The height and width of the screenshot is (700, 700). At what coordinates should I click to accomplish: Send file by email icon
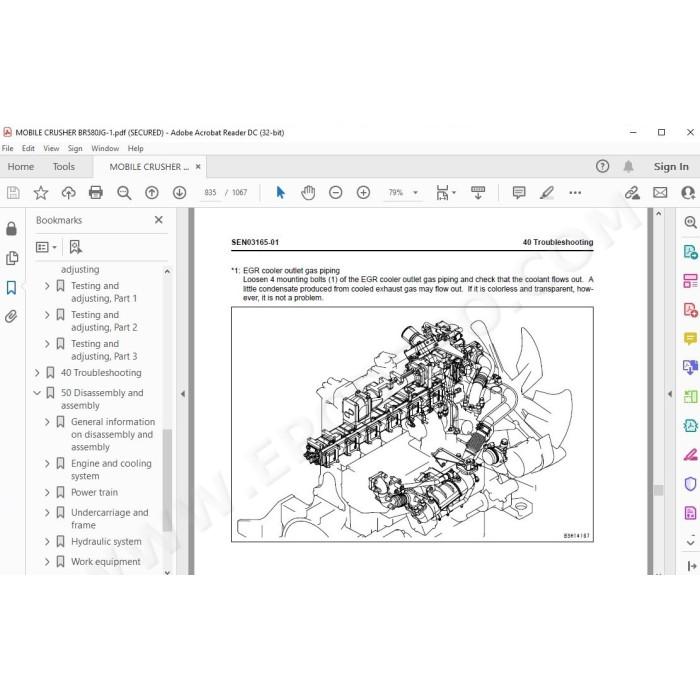tap(660, 192)
